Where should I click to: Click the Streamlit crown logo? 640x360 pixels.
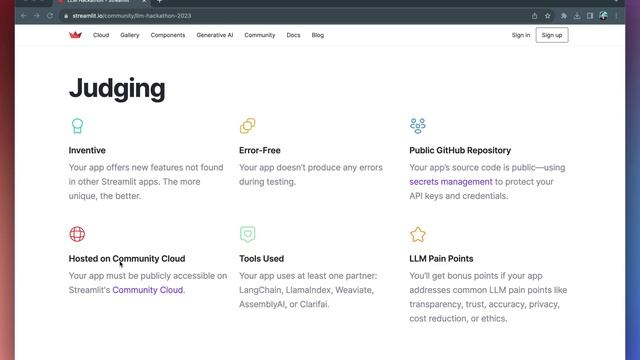75,35
